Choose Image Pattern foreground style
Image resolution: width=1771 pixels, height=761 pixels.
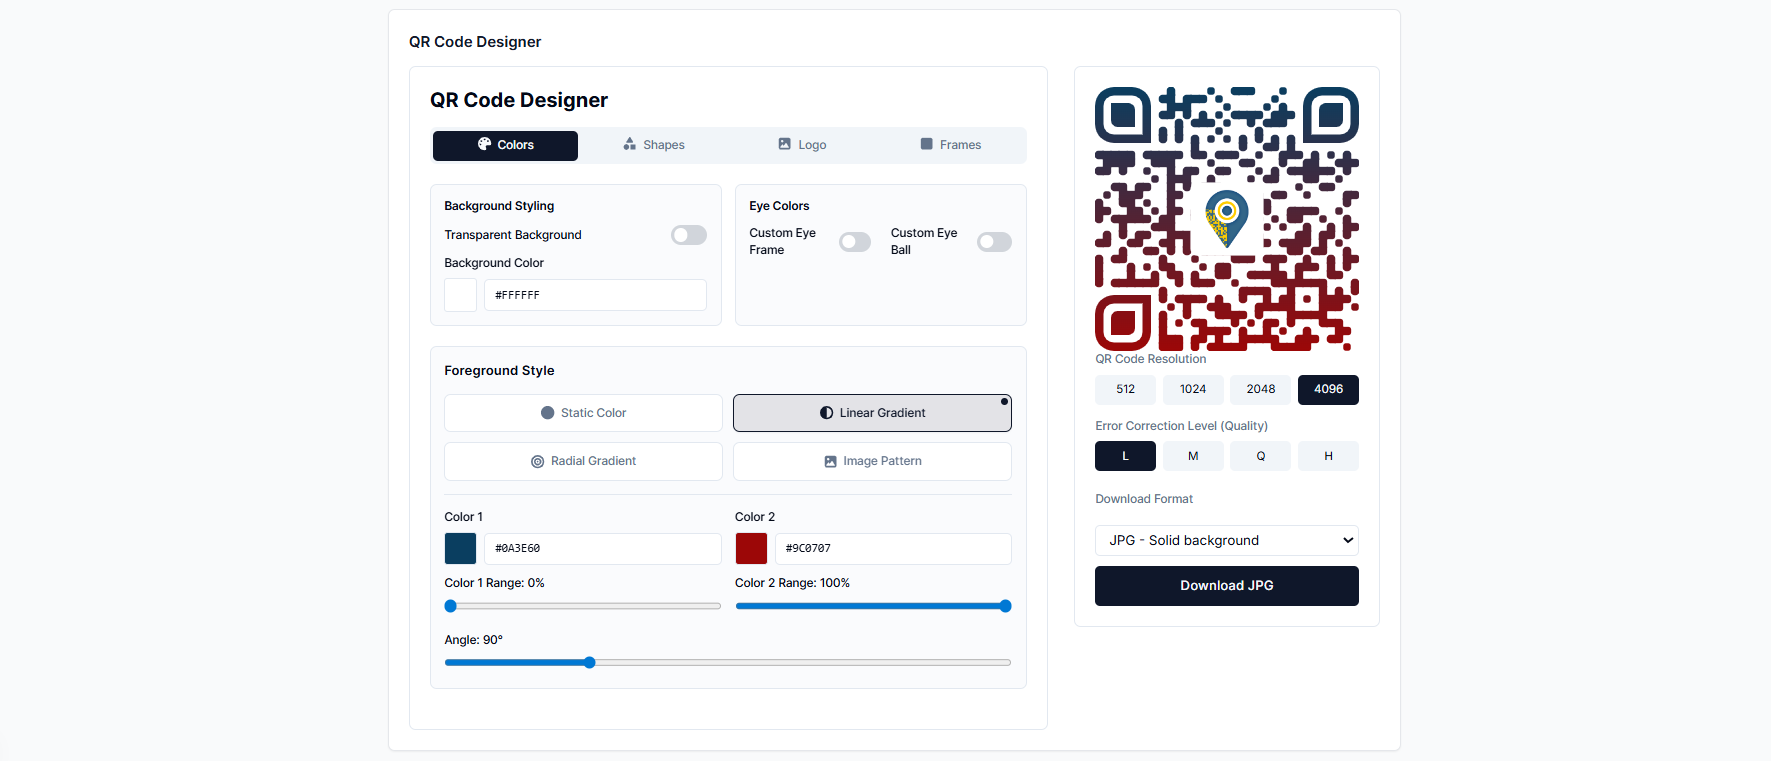click(x=872, y=461)
